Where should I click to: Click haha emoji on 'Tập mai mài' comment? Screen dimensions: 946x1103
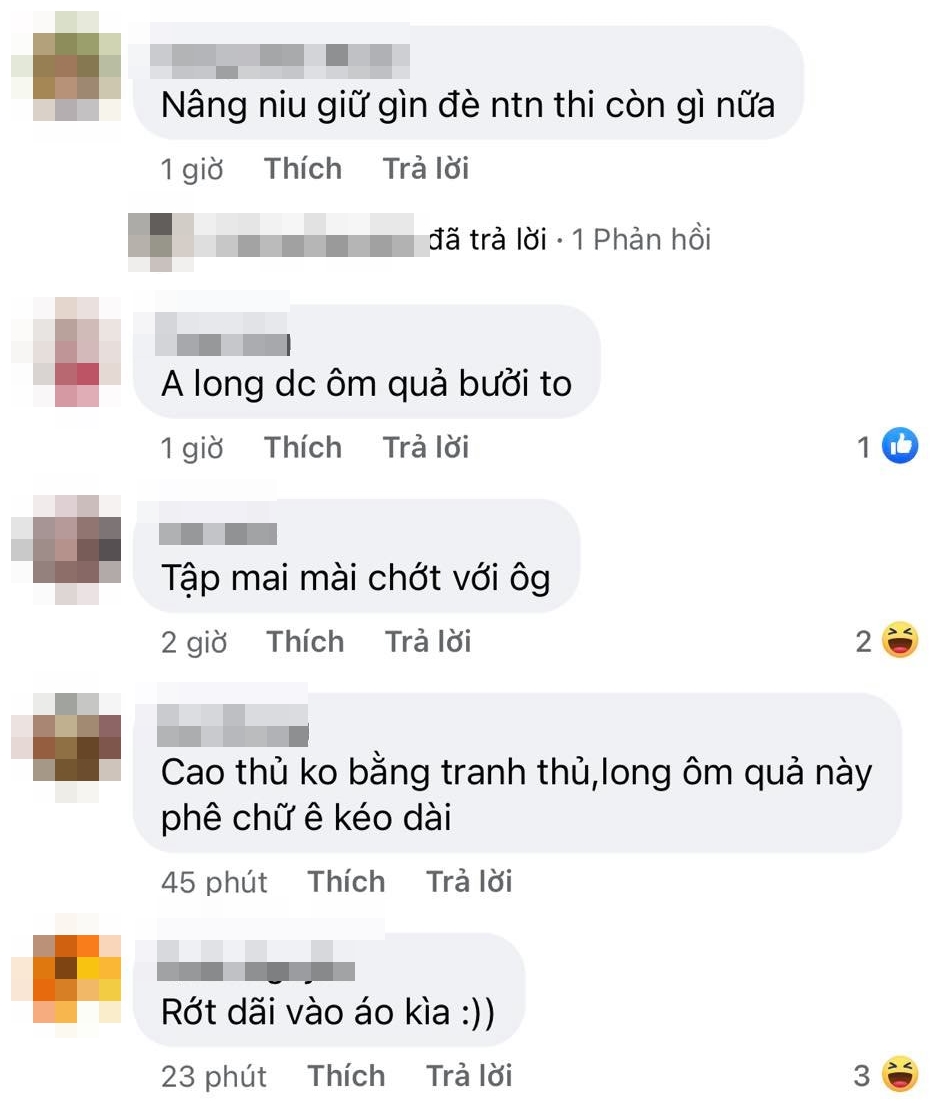pyautogui.click(x=900, y=640)
